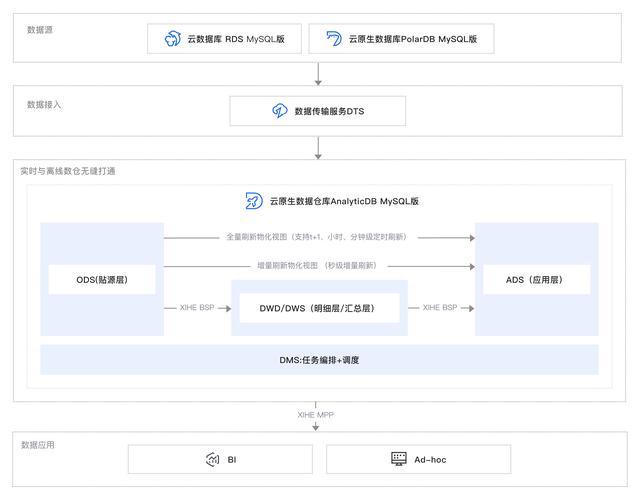Open the Ad-hoc application box
639x500 pixels.
pos(419,459)
